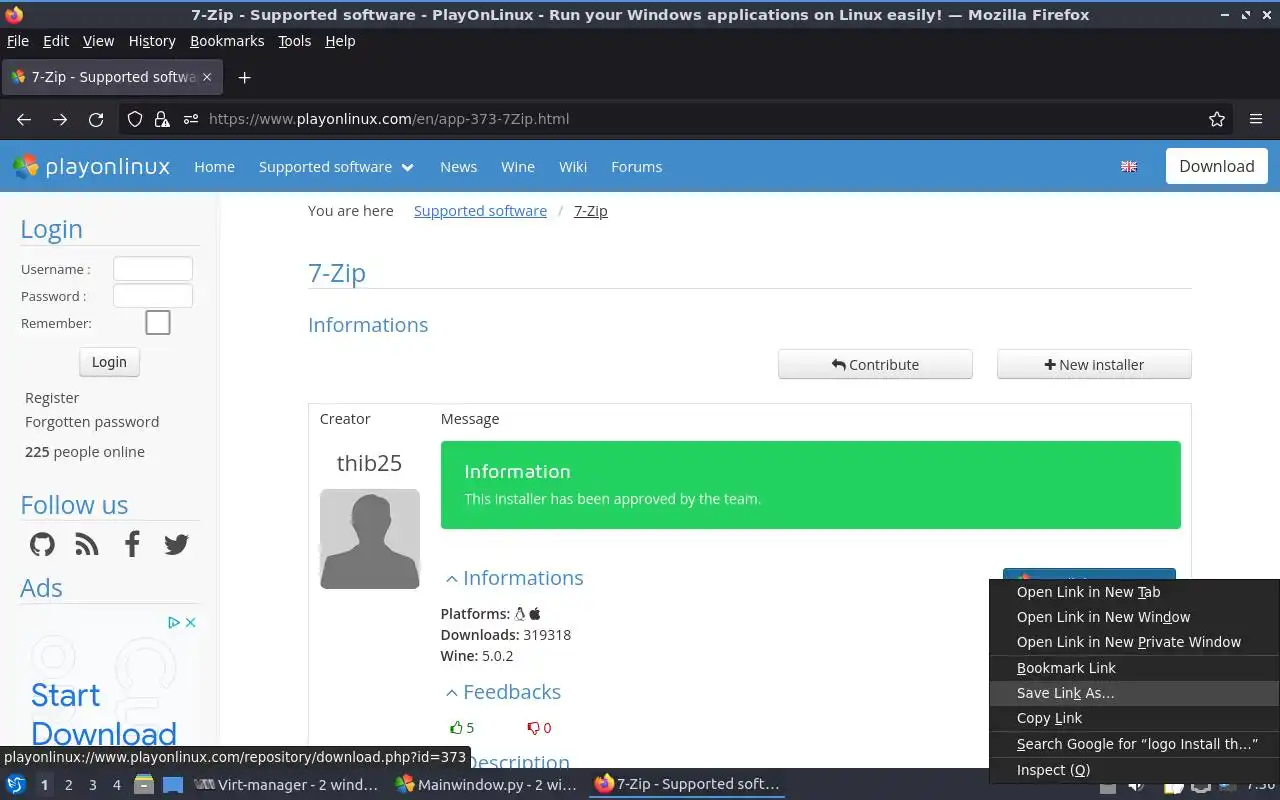Click the Login button
The height and width of the screenshot is (800, 1280).
(x=109, y=362)
